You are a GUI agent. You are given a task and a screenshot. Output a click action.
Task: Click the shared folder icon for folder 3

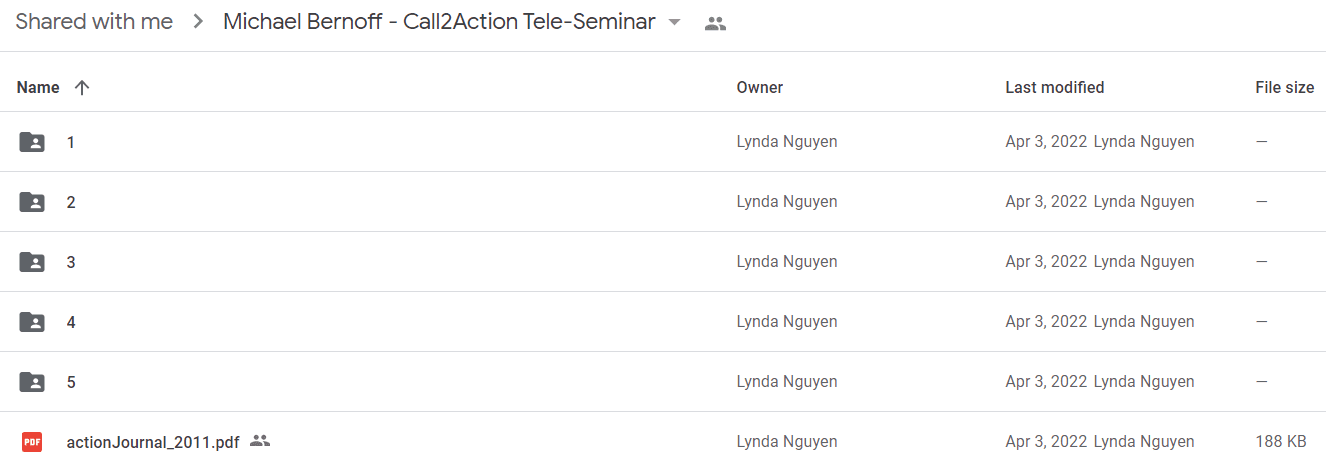pos(32,262)
